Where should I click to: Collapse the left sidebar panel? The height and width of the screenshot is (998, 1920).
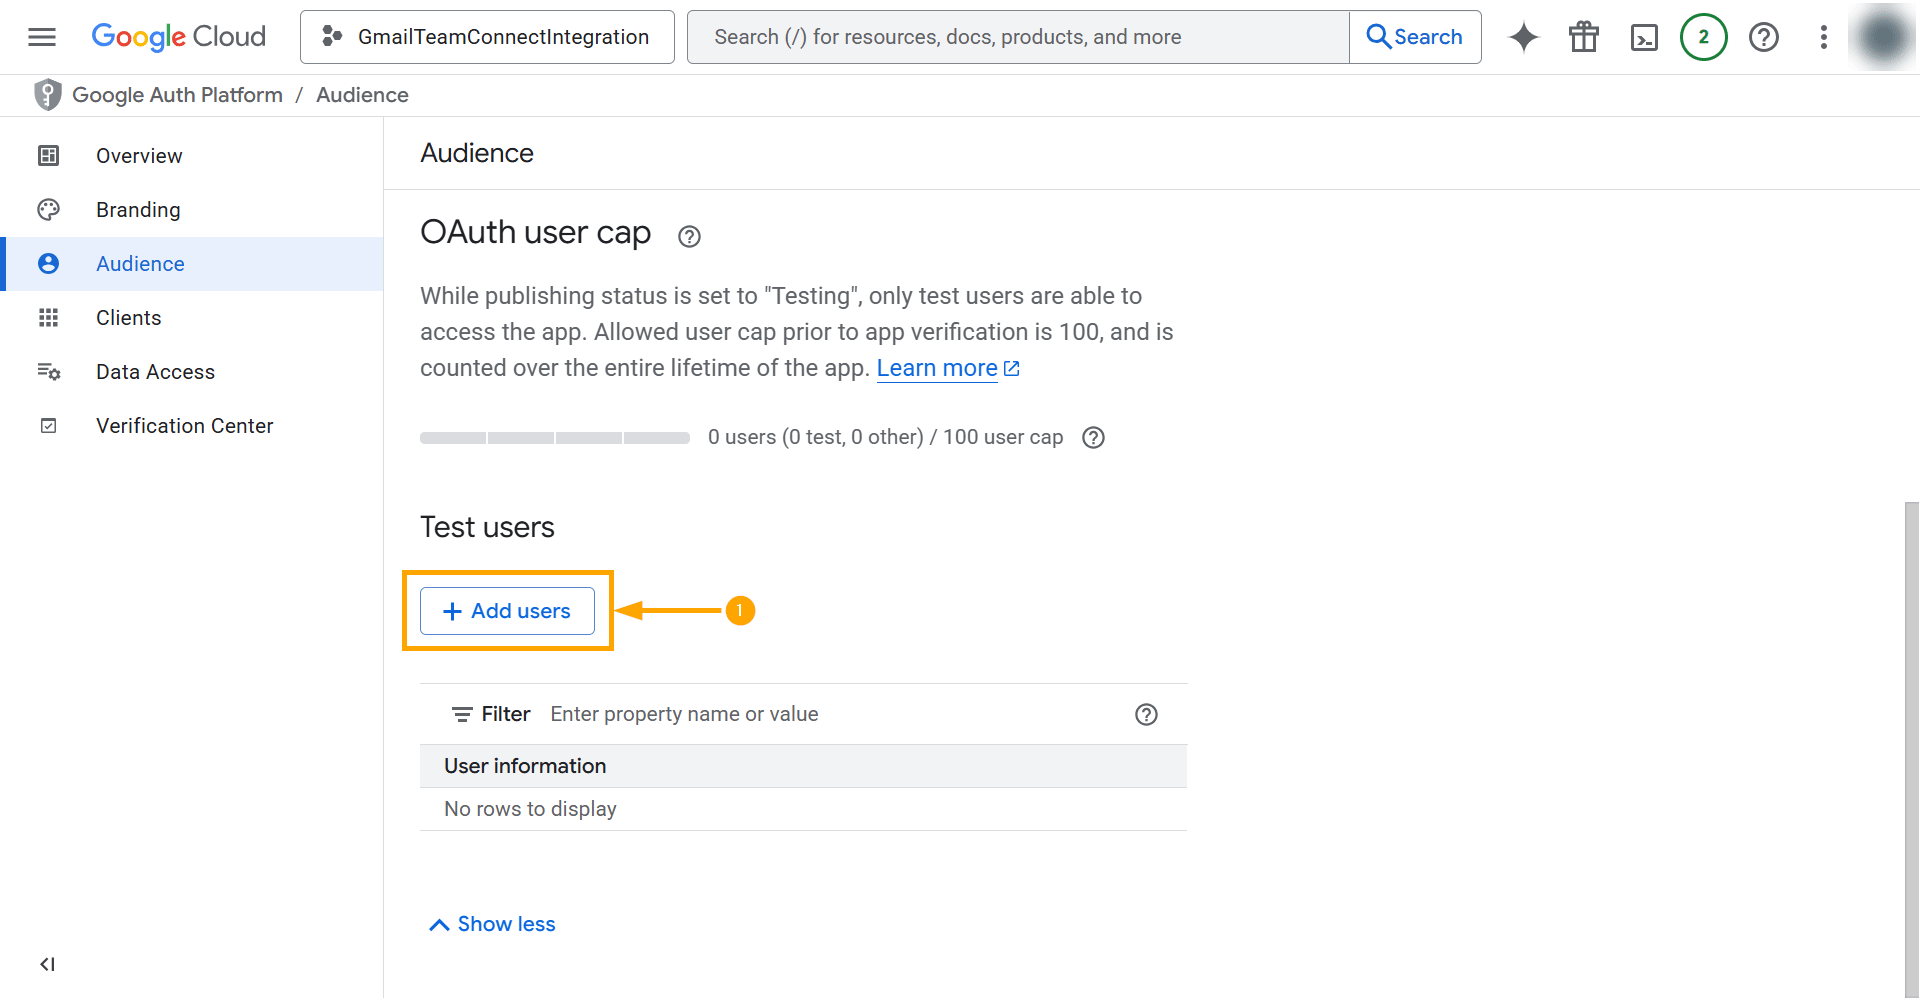(47, 964)
